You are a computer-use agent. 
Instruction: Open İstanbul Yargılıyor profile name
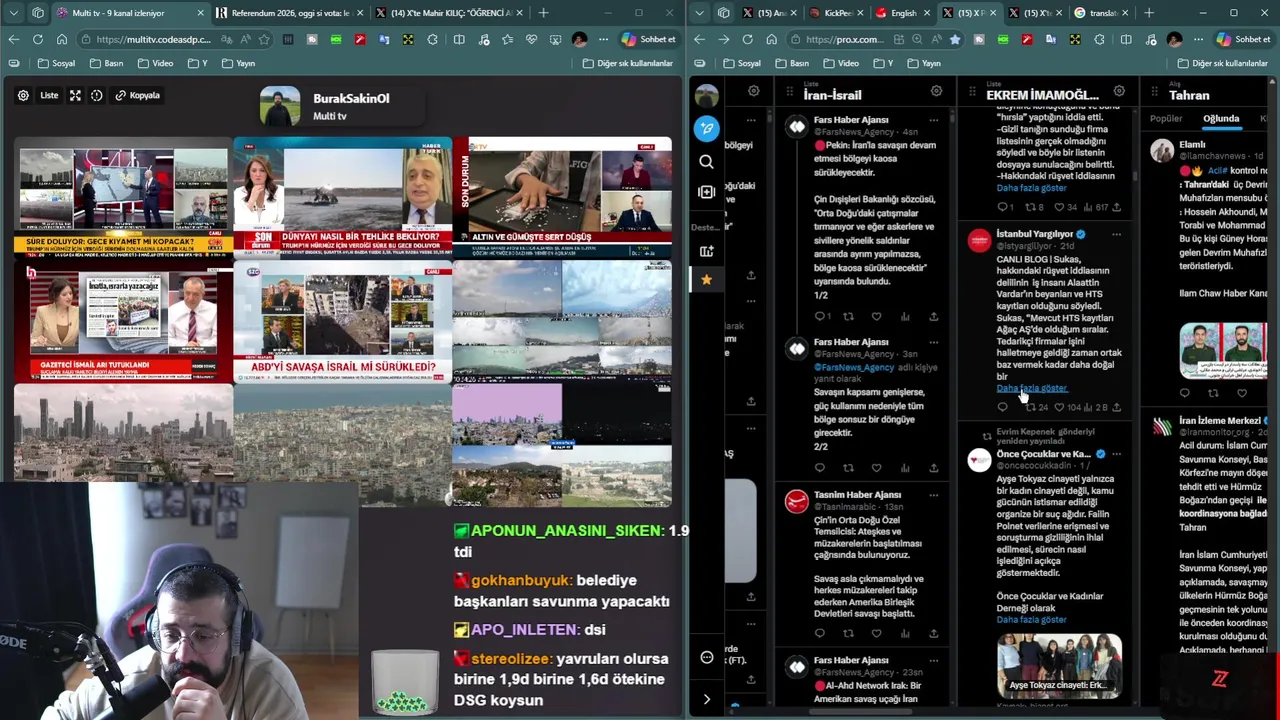1034,234
